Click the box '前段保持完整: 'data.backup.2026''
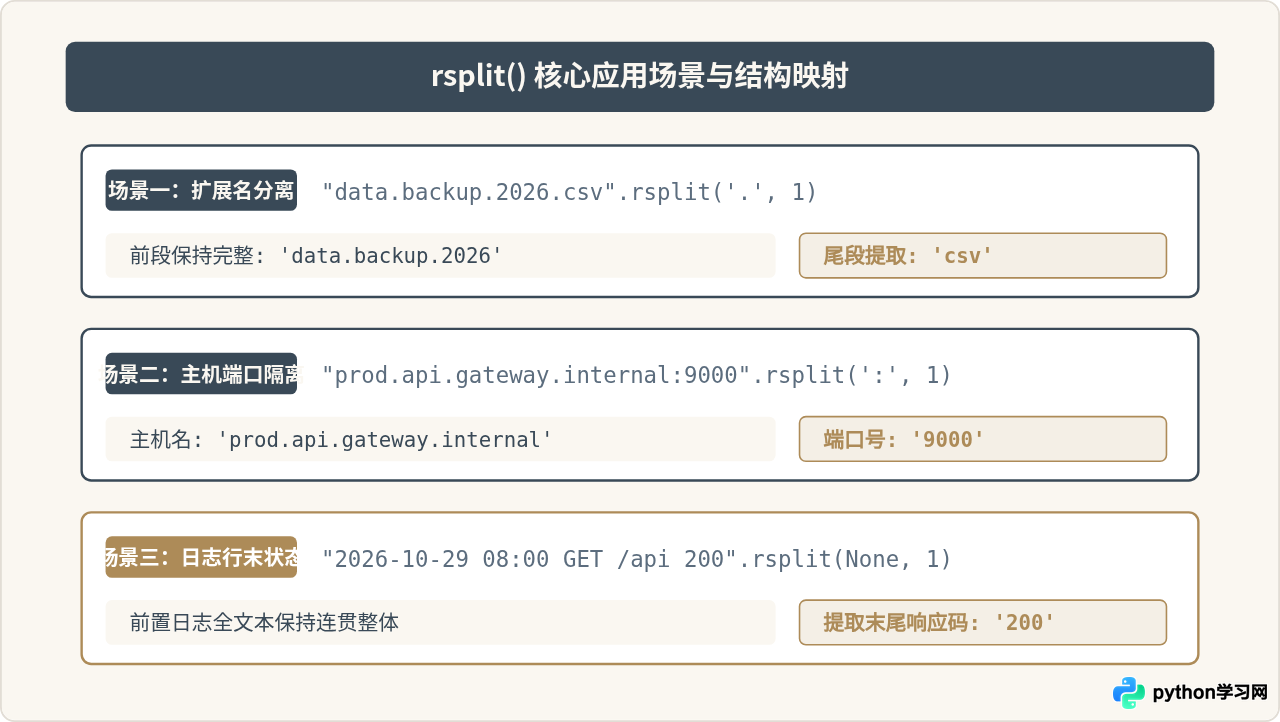The image size is (1280, 722). (x=441, y=255)
